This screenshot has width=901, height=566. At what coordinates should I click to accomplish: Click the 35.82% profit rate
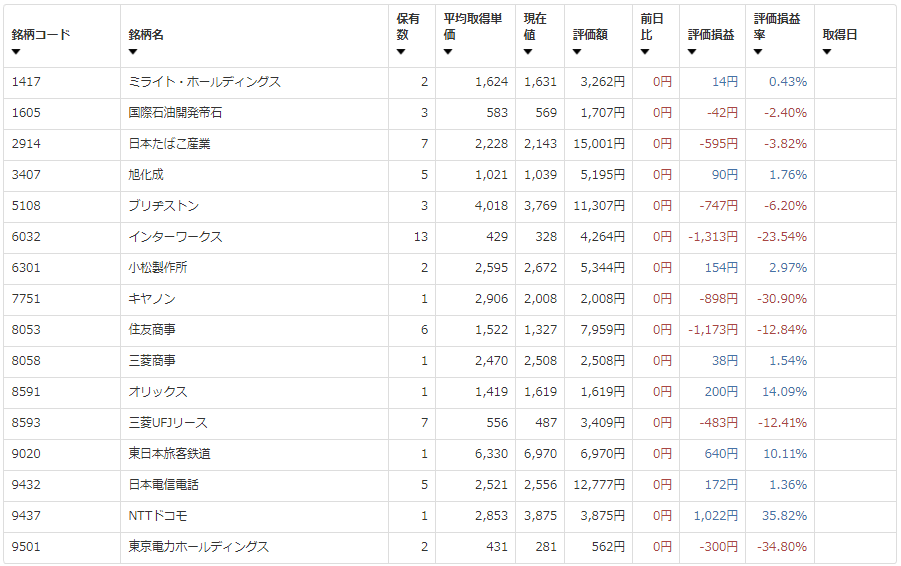[x=784, y=516]
